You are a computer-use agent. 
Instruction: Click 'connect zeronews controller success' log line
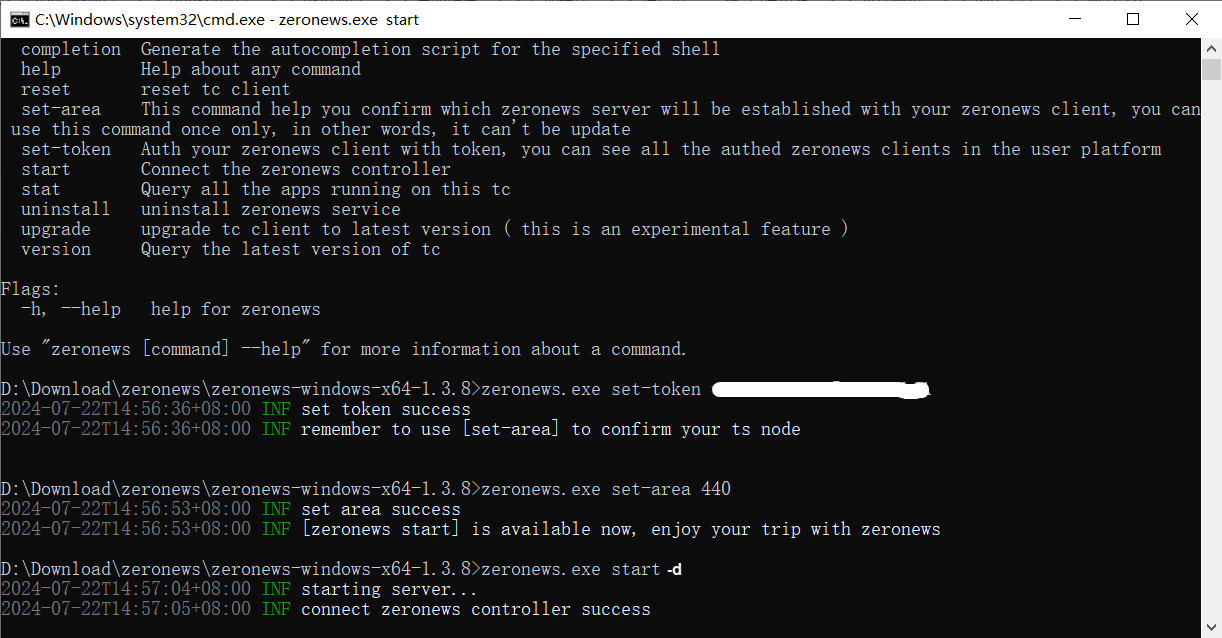coord(475,609)
